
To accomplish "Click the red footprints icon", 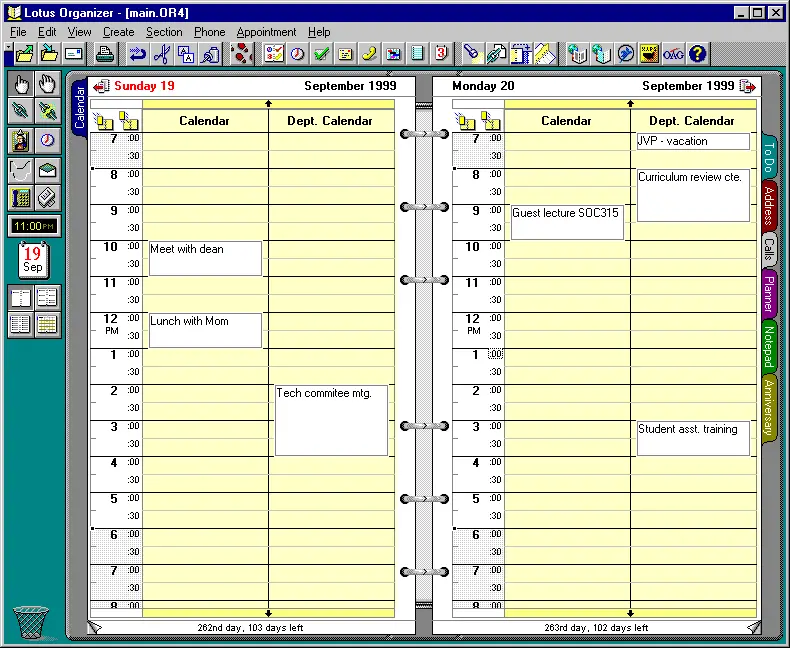I will click(242, 54).
